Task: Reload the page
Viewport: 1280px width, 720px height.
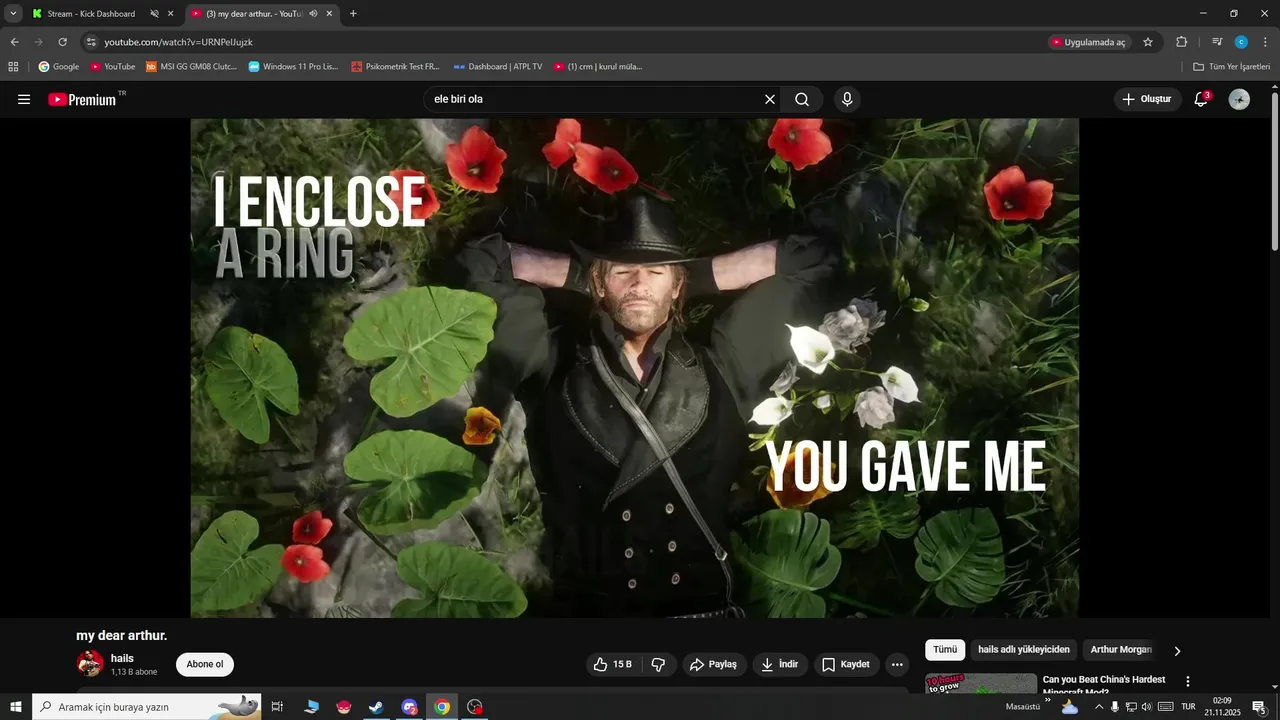Action: tap(62, 42)
